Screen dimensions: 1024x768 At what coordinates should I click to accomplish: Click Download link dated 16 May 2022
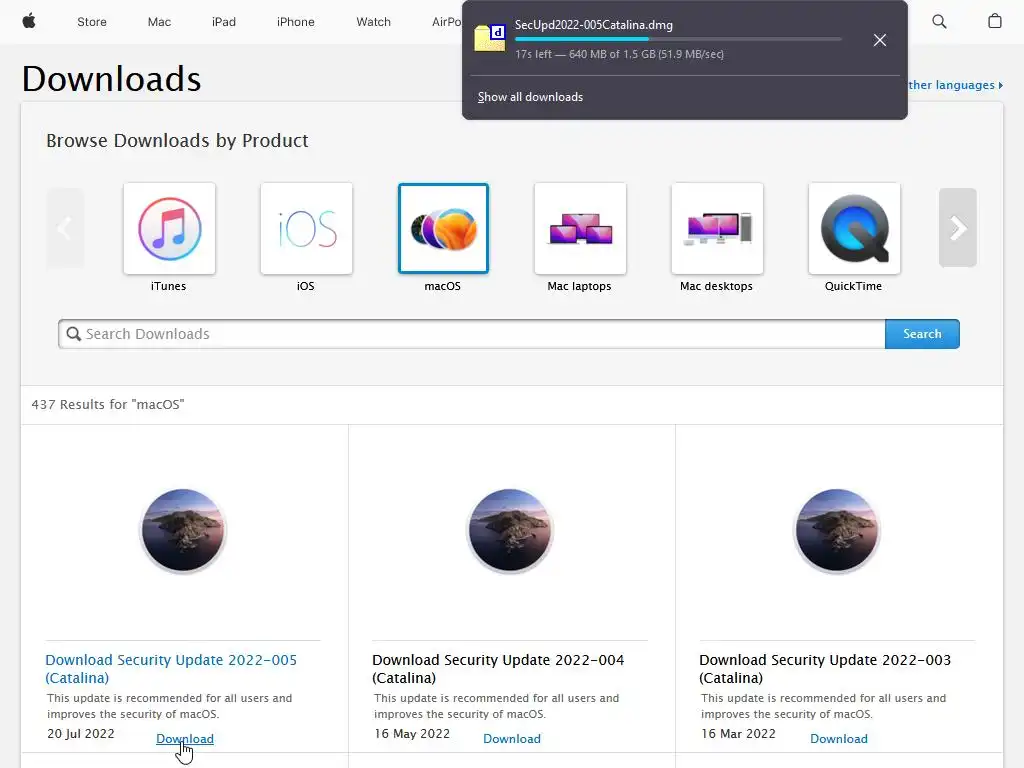coord(512,739)
